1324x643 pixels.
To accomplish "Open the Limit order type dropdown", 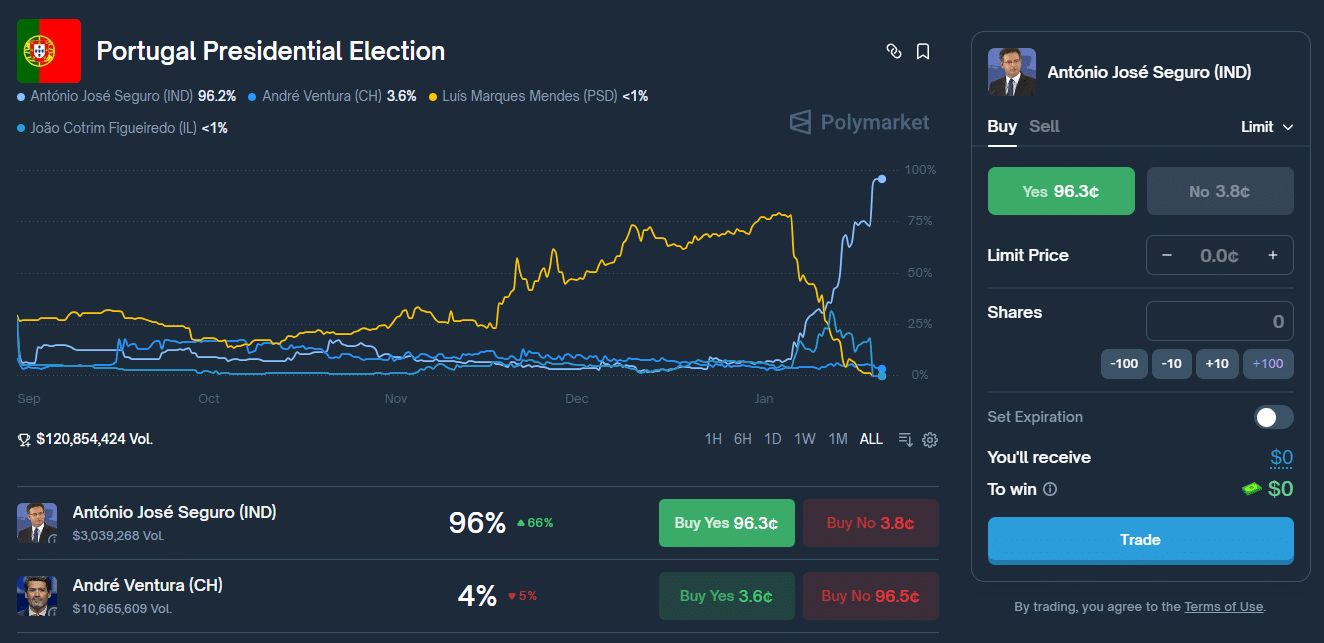I will [1267, 127].
